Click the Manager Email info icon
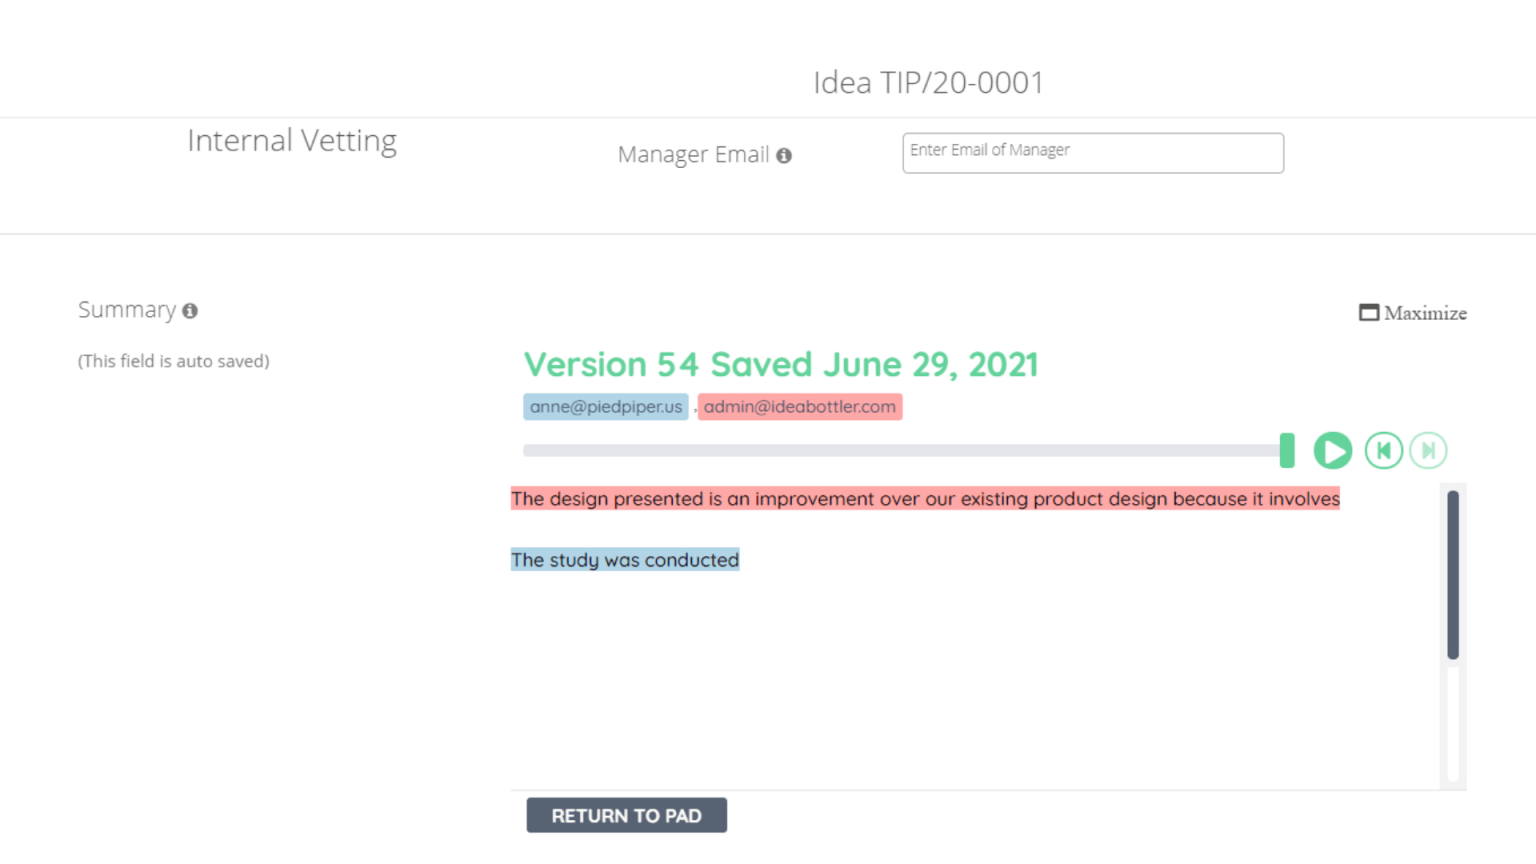The image size is (1536, 864). pyautogui.click(x=784, y=156)
